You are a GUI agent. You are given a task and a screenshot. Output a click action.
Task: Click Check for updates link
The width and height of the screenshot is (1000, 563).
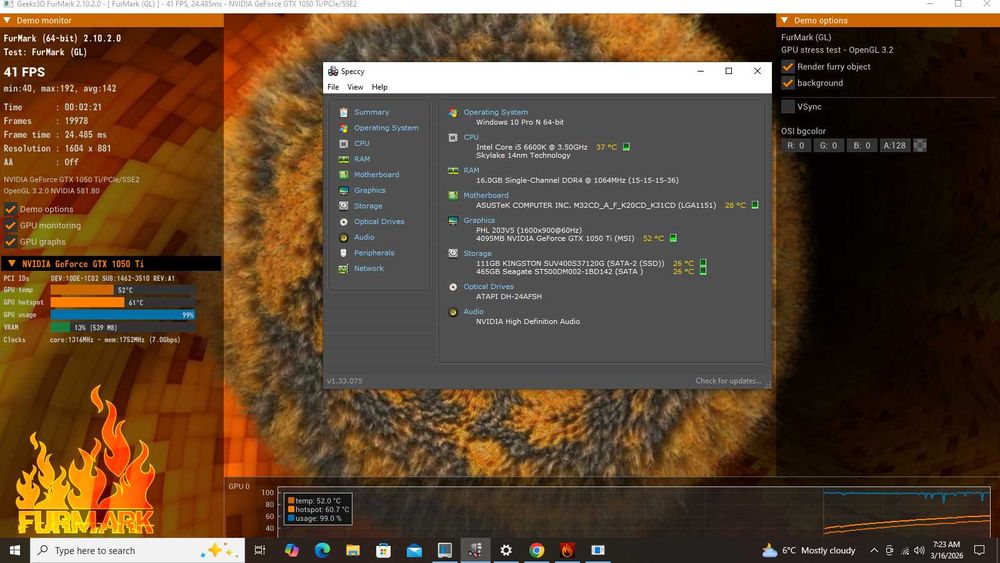728,381
